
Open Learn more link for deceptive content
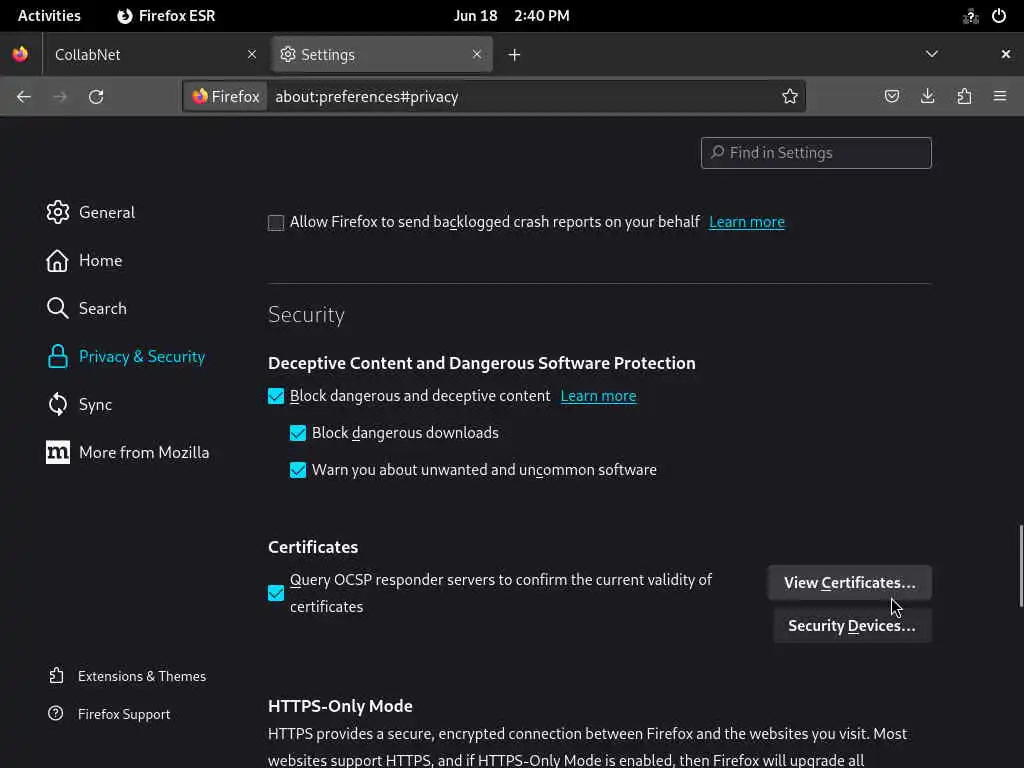click(x=598, y=396)
